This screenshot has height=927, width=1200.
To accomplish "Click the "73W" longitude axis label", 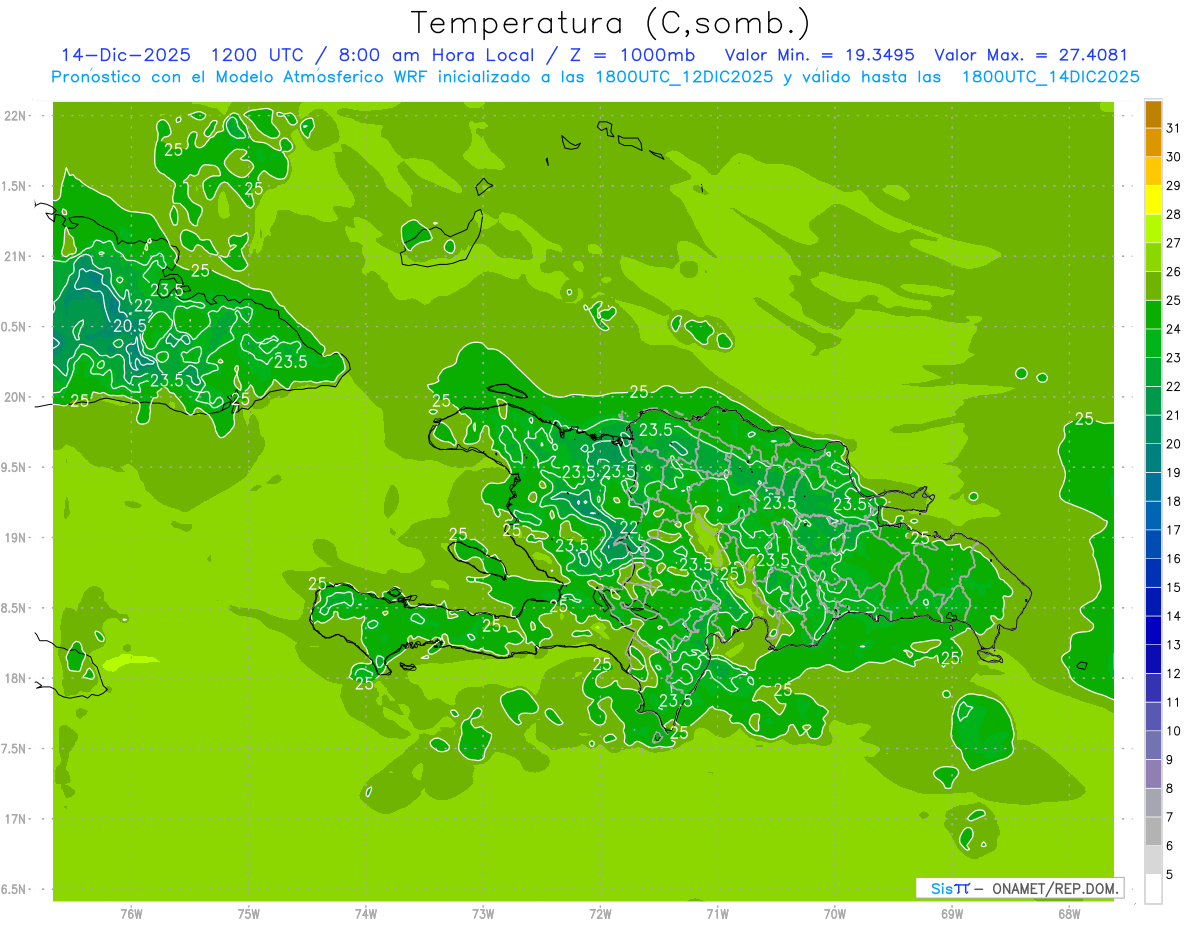I will coord(483,914).
